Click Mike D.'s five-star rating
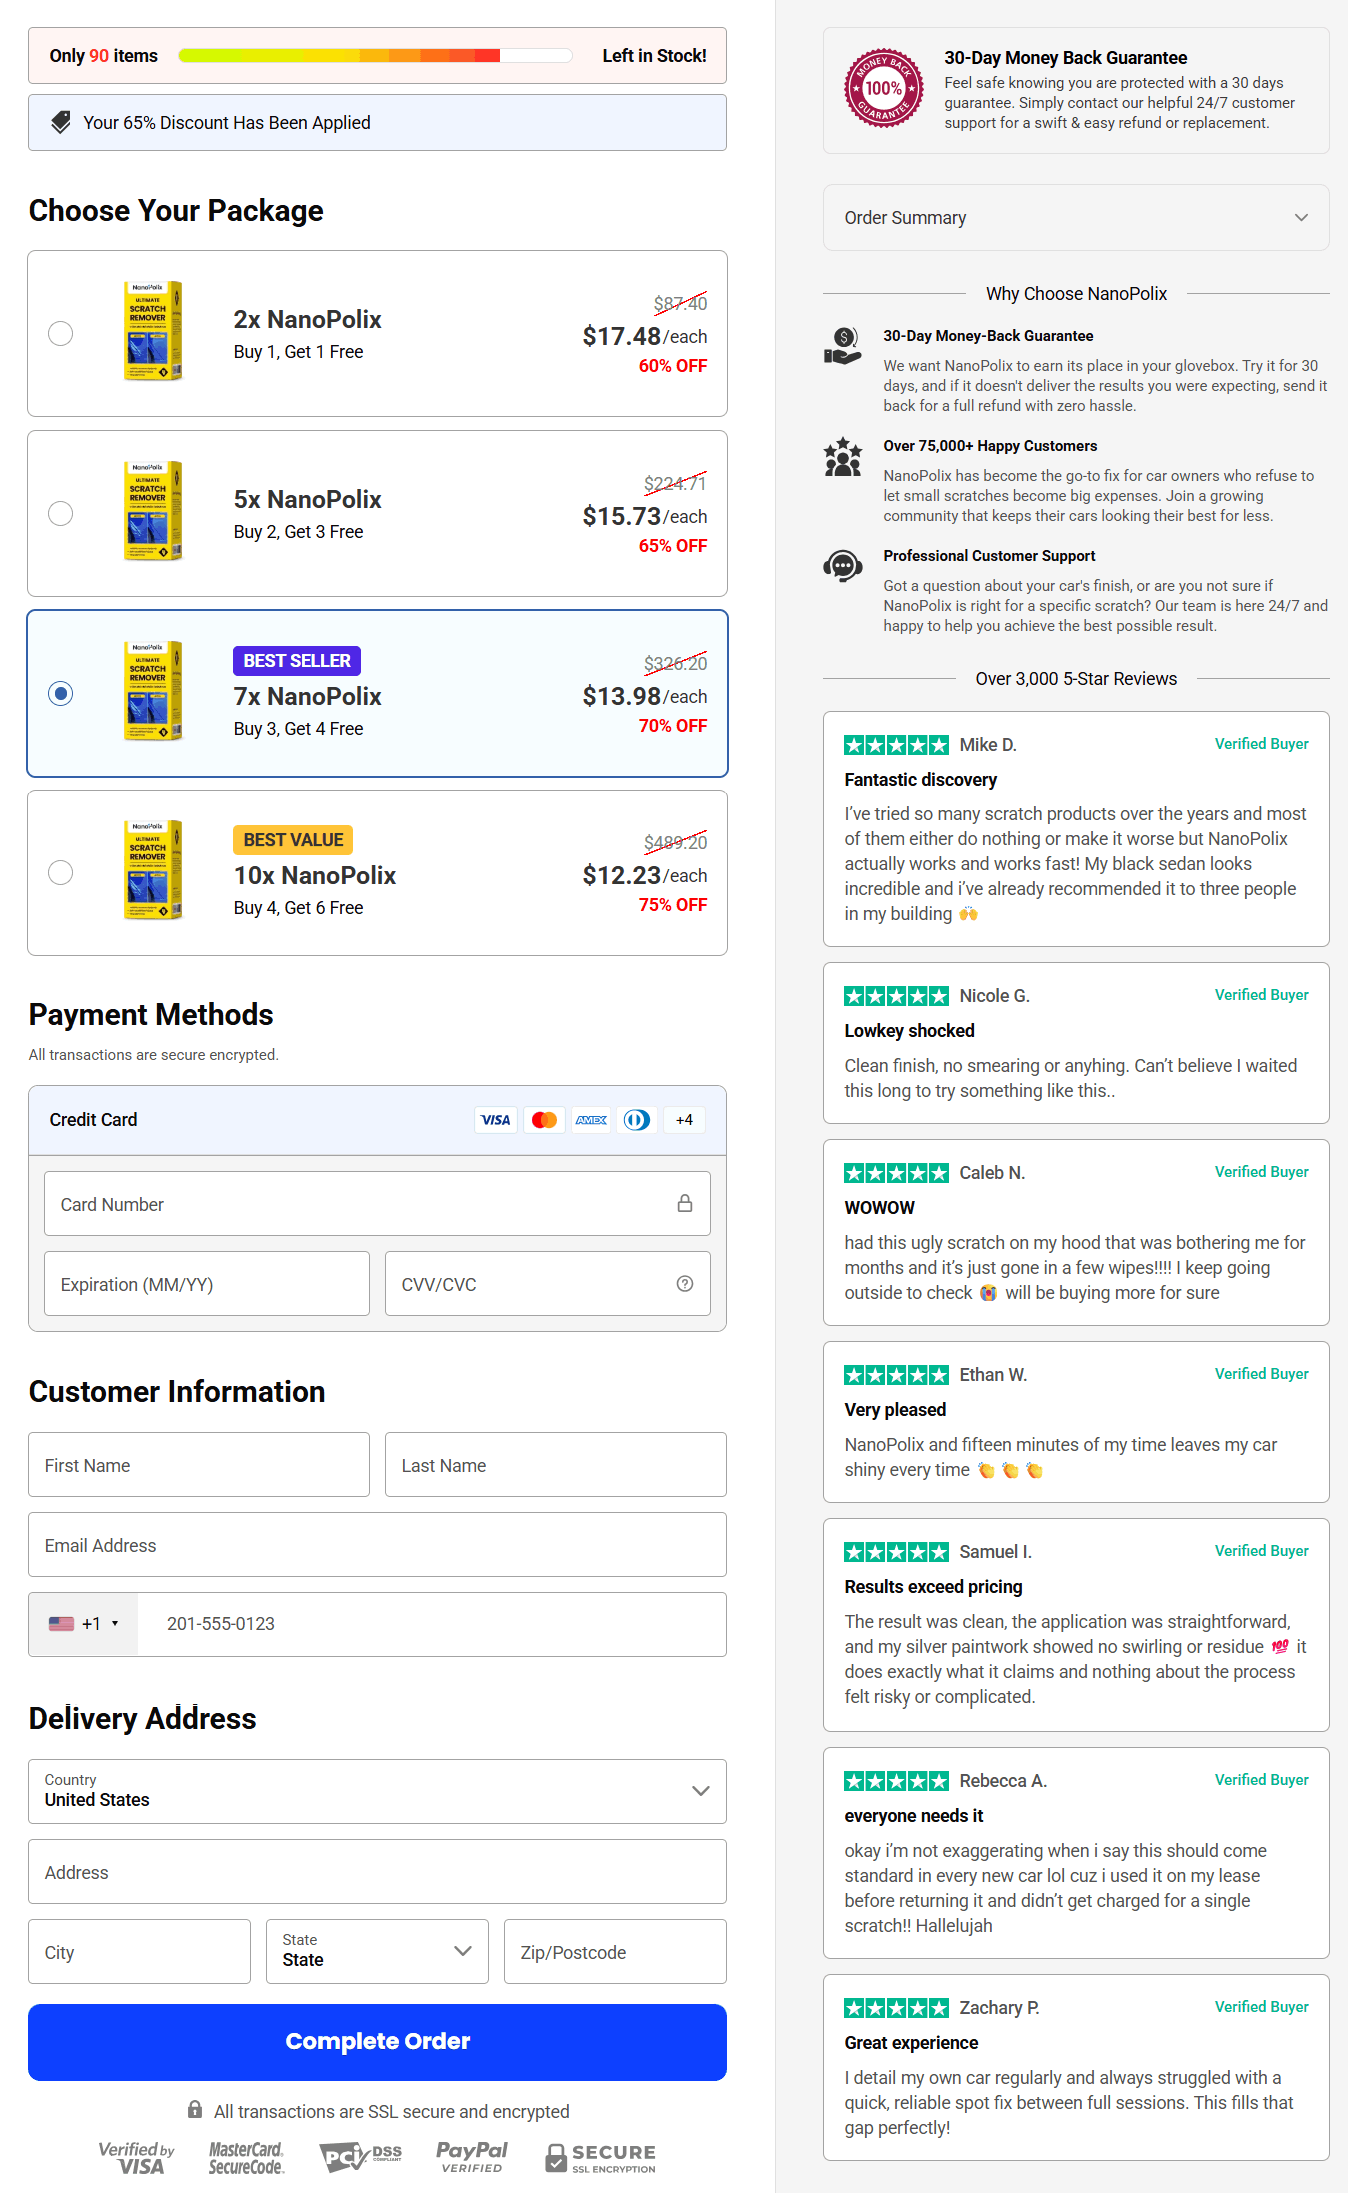Viewport: 1348px width, 2193px height. tap(897, 745)
